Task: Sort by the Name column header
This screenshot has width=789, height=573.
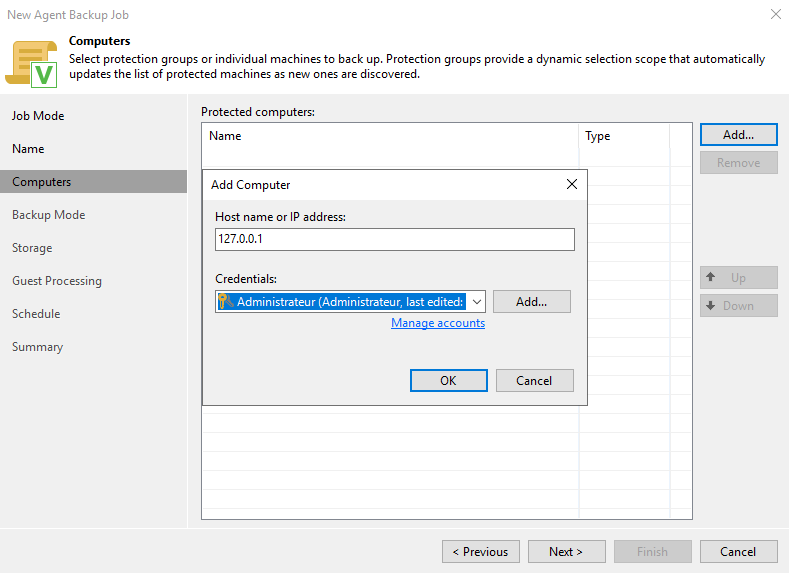Action: click(390, 136)
